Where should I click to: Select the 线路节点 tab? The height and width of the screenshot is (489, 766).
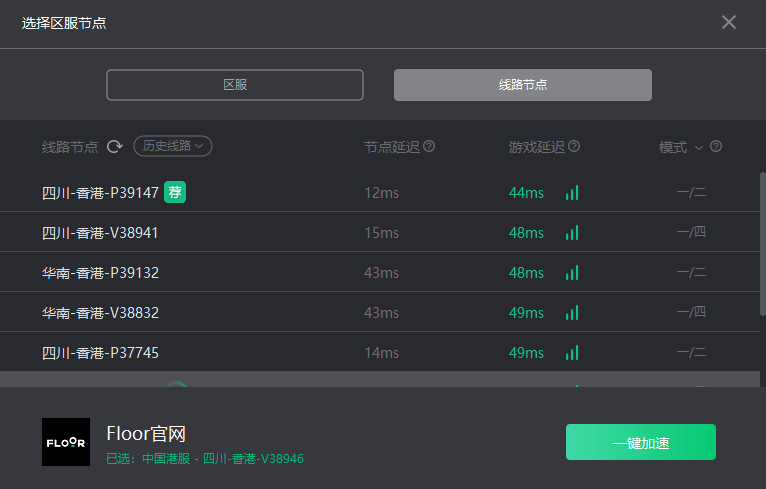tap(523, 85)
